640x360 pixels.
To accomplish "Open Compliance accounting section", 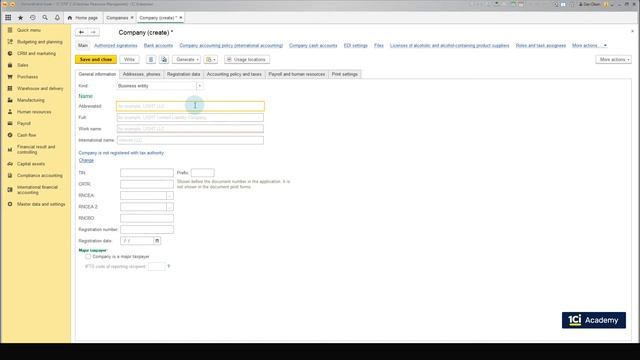I will pos(40,176).
